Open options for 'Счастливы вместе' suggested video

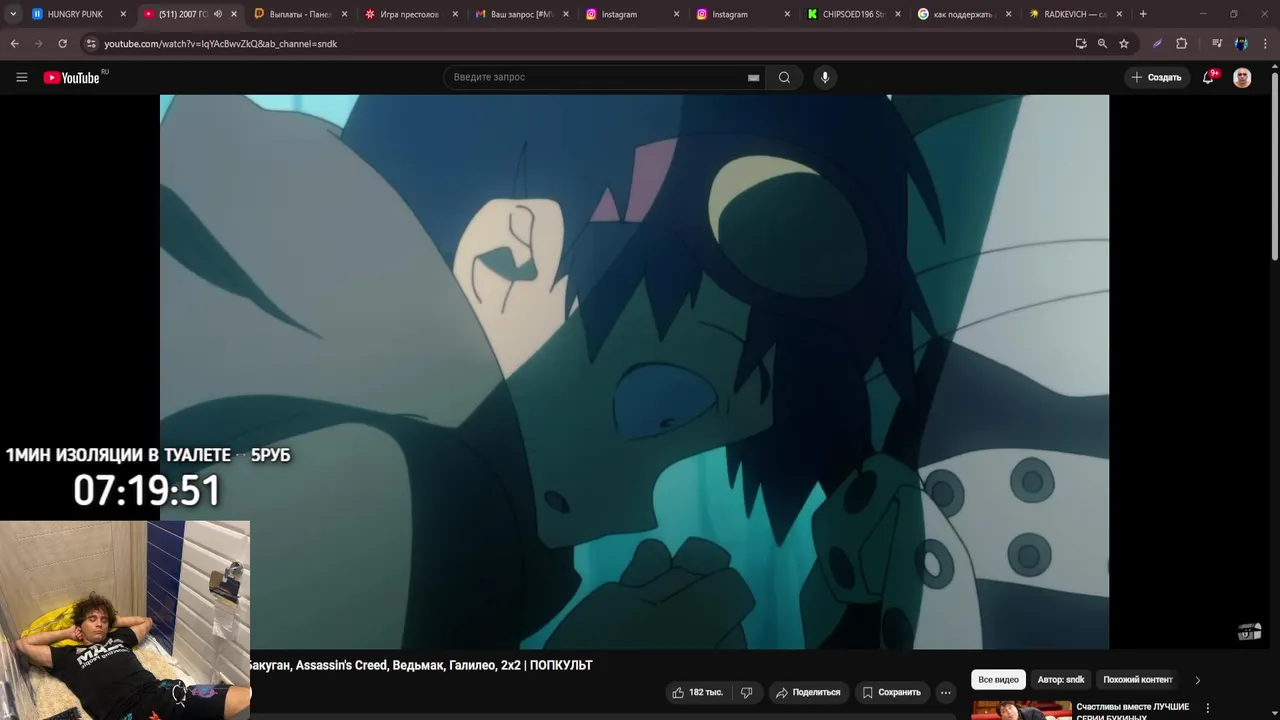click(1207, 708)
